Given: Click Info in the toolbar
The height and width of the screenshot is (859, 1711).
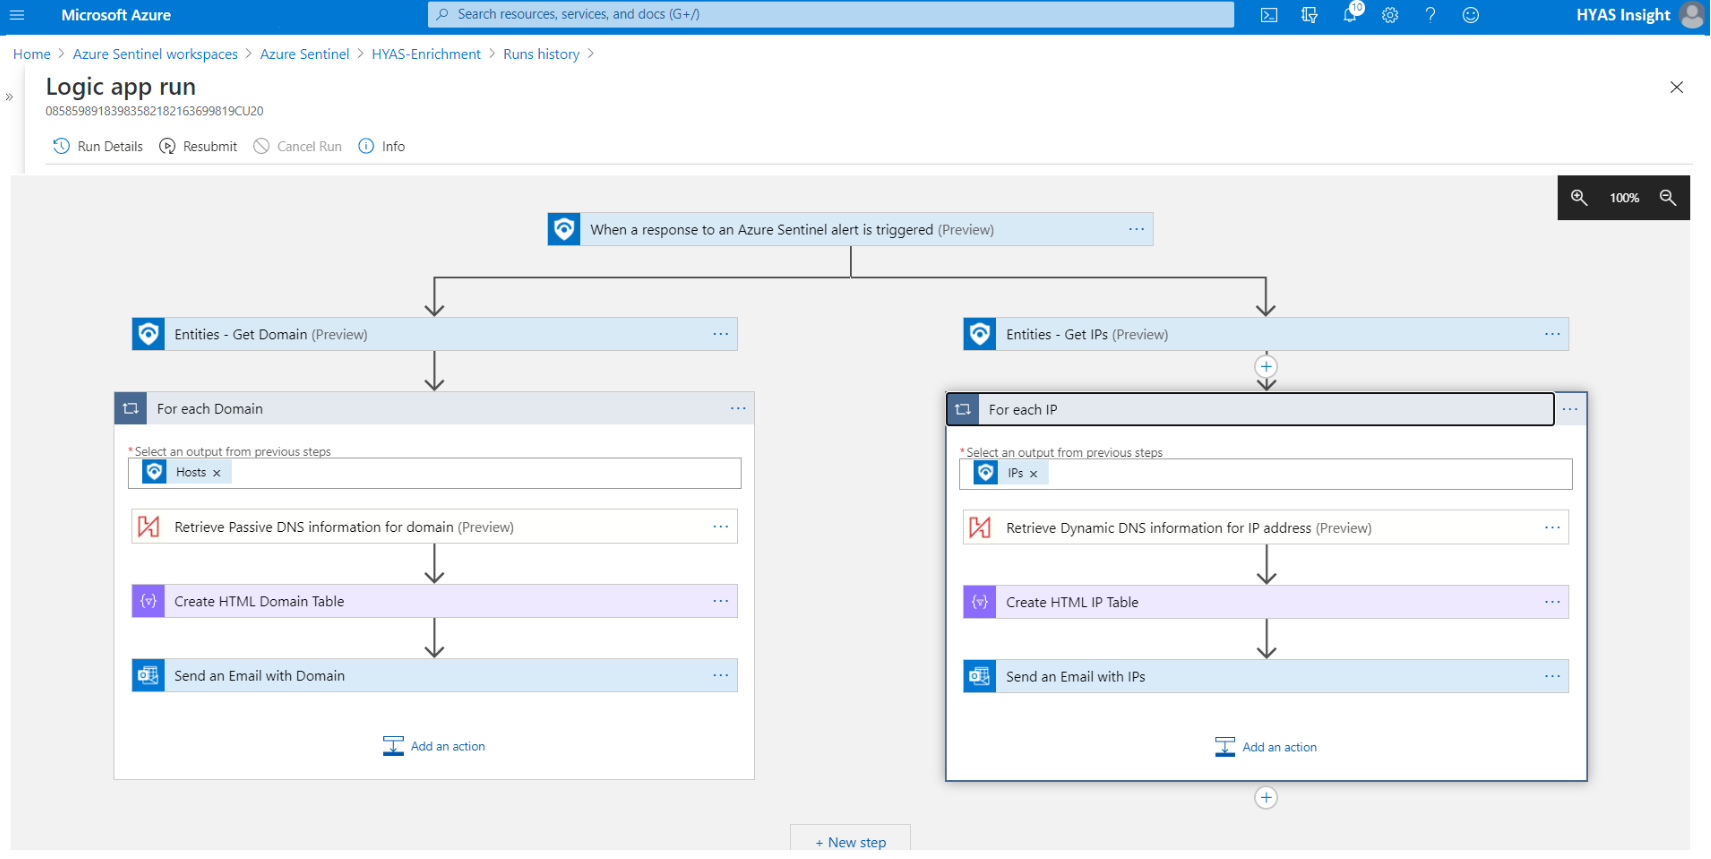Looking at the screenshot, I should (382, 146).
